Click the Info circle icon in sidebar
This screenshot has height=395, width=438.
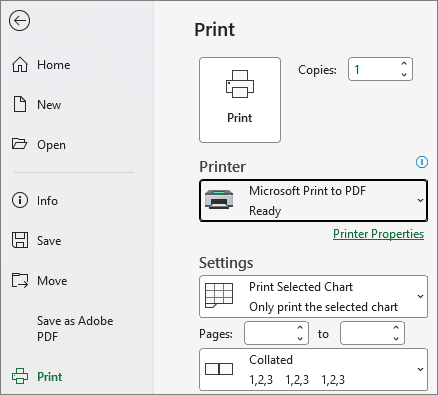[20, 201]
